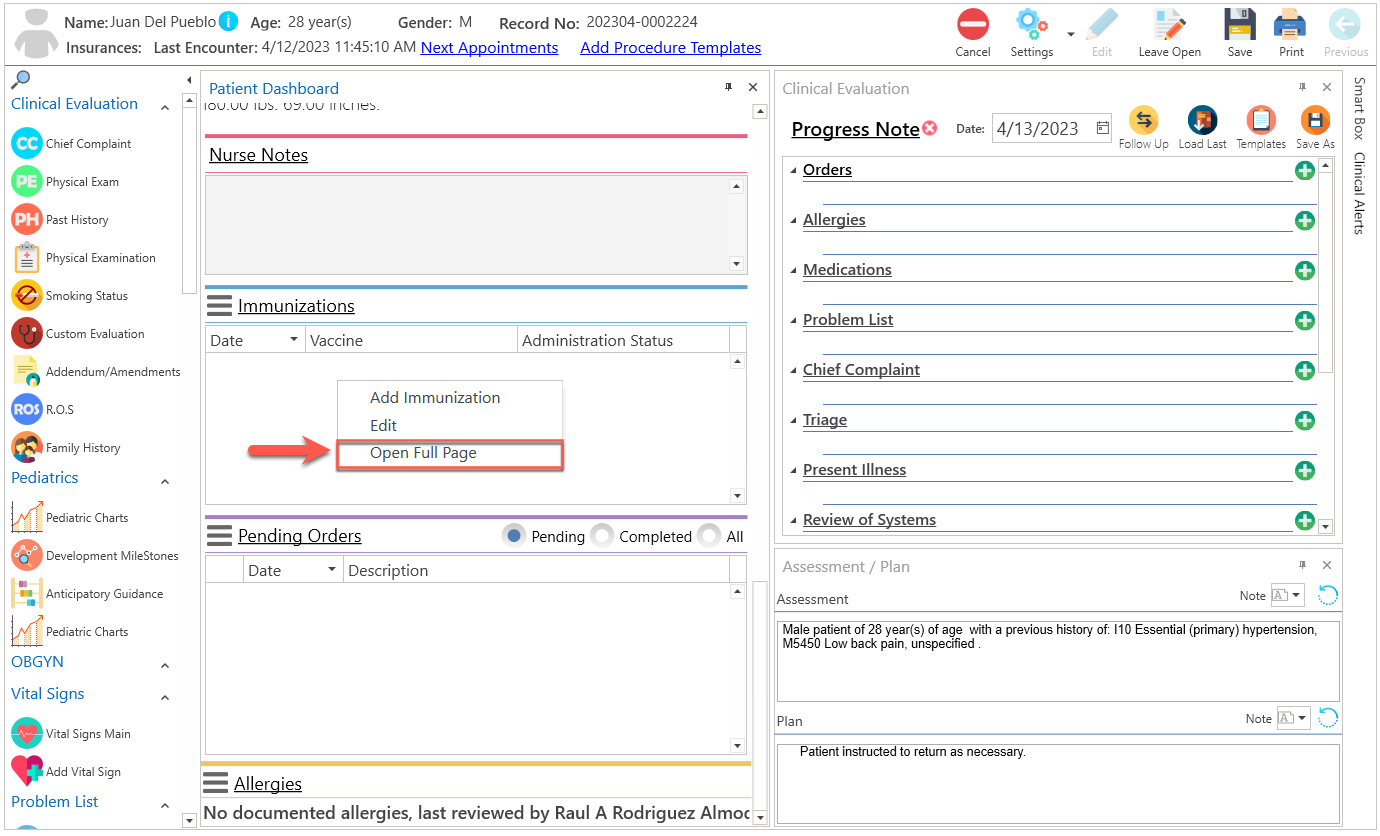Select the Completed radio button
The height and width of the screenshot is (836, 1380).
(602, 536)
